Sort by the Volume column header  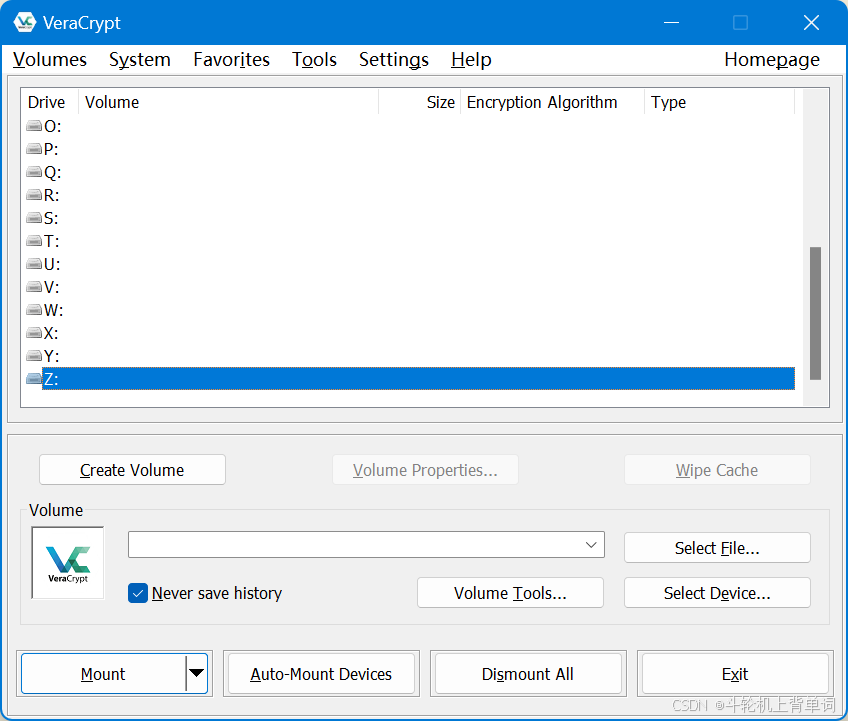(x=228, y=102)
